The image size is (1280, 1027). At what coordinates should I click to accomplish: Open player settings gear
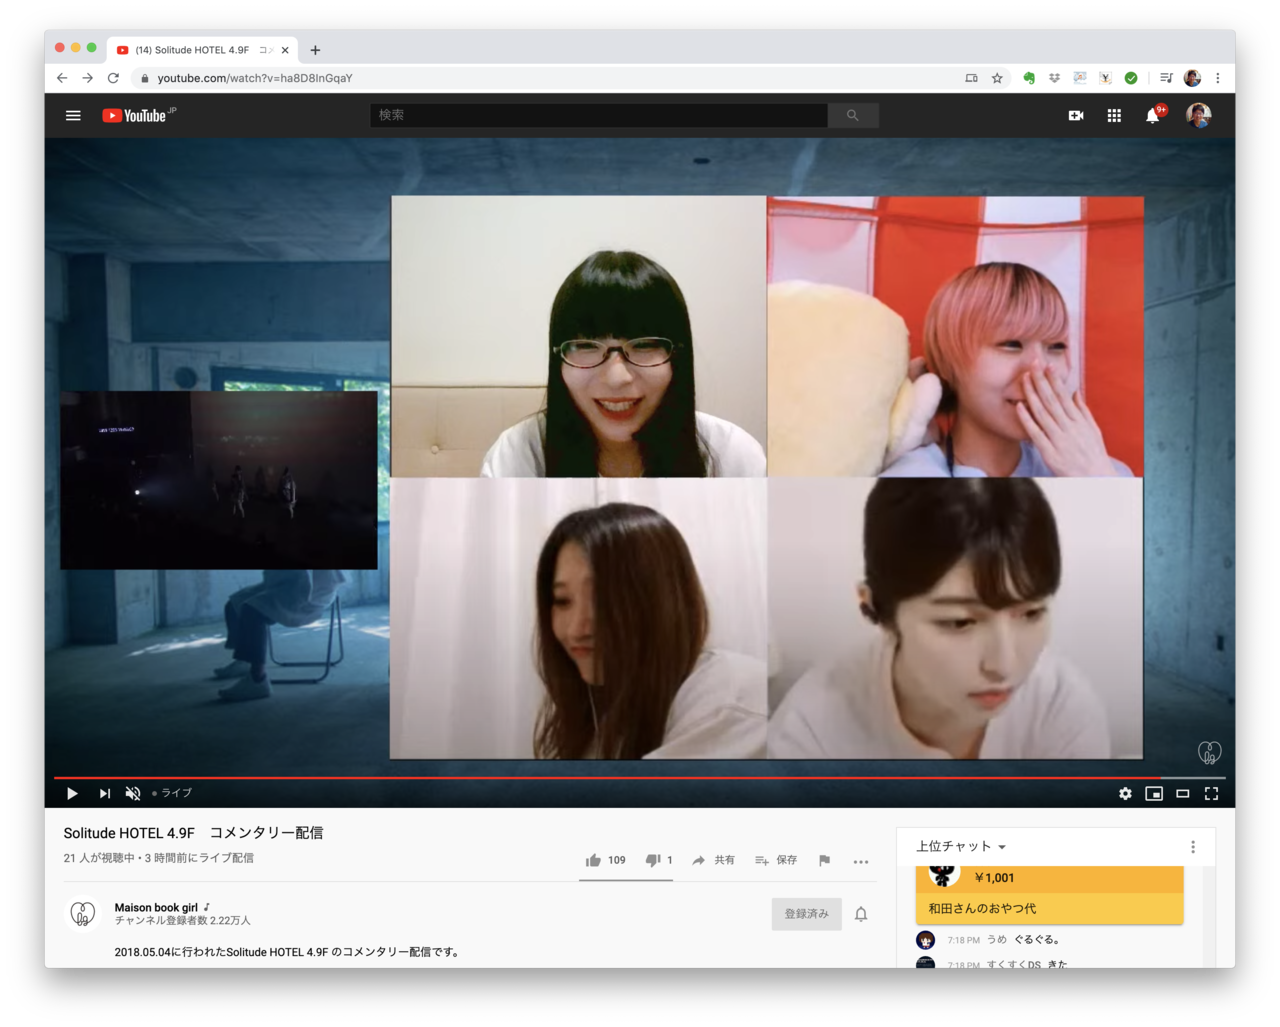tap(1125, 793)
